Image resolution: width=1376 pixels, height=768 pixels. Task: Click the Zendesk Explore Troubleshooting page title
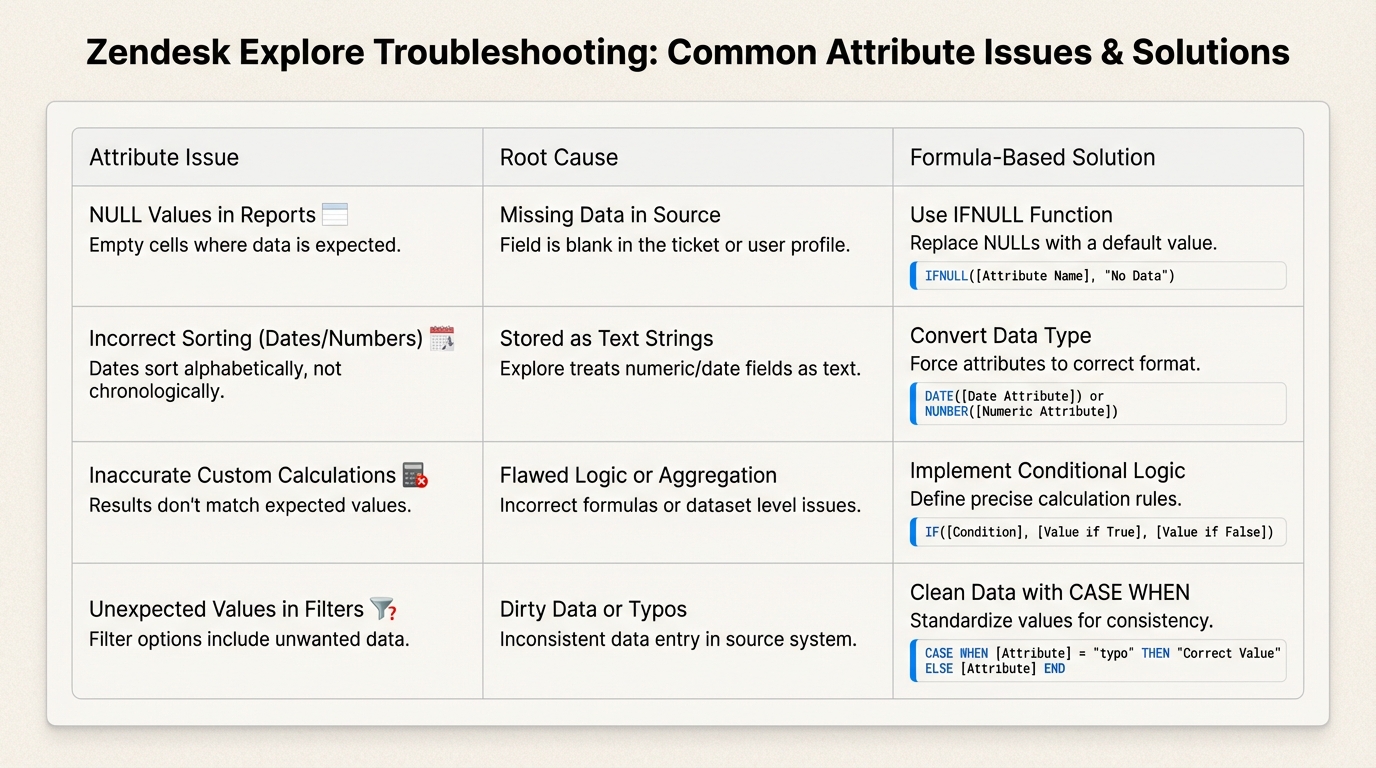(x=688, y=52)
